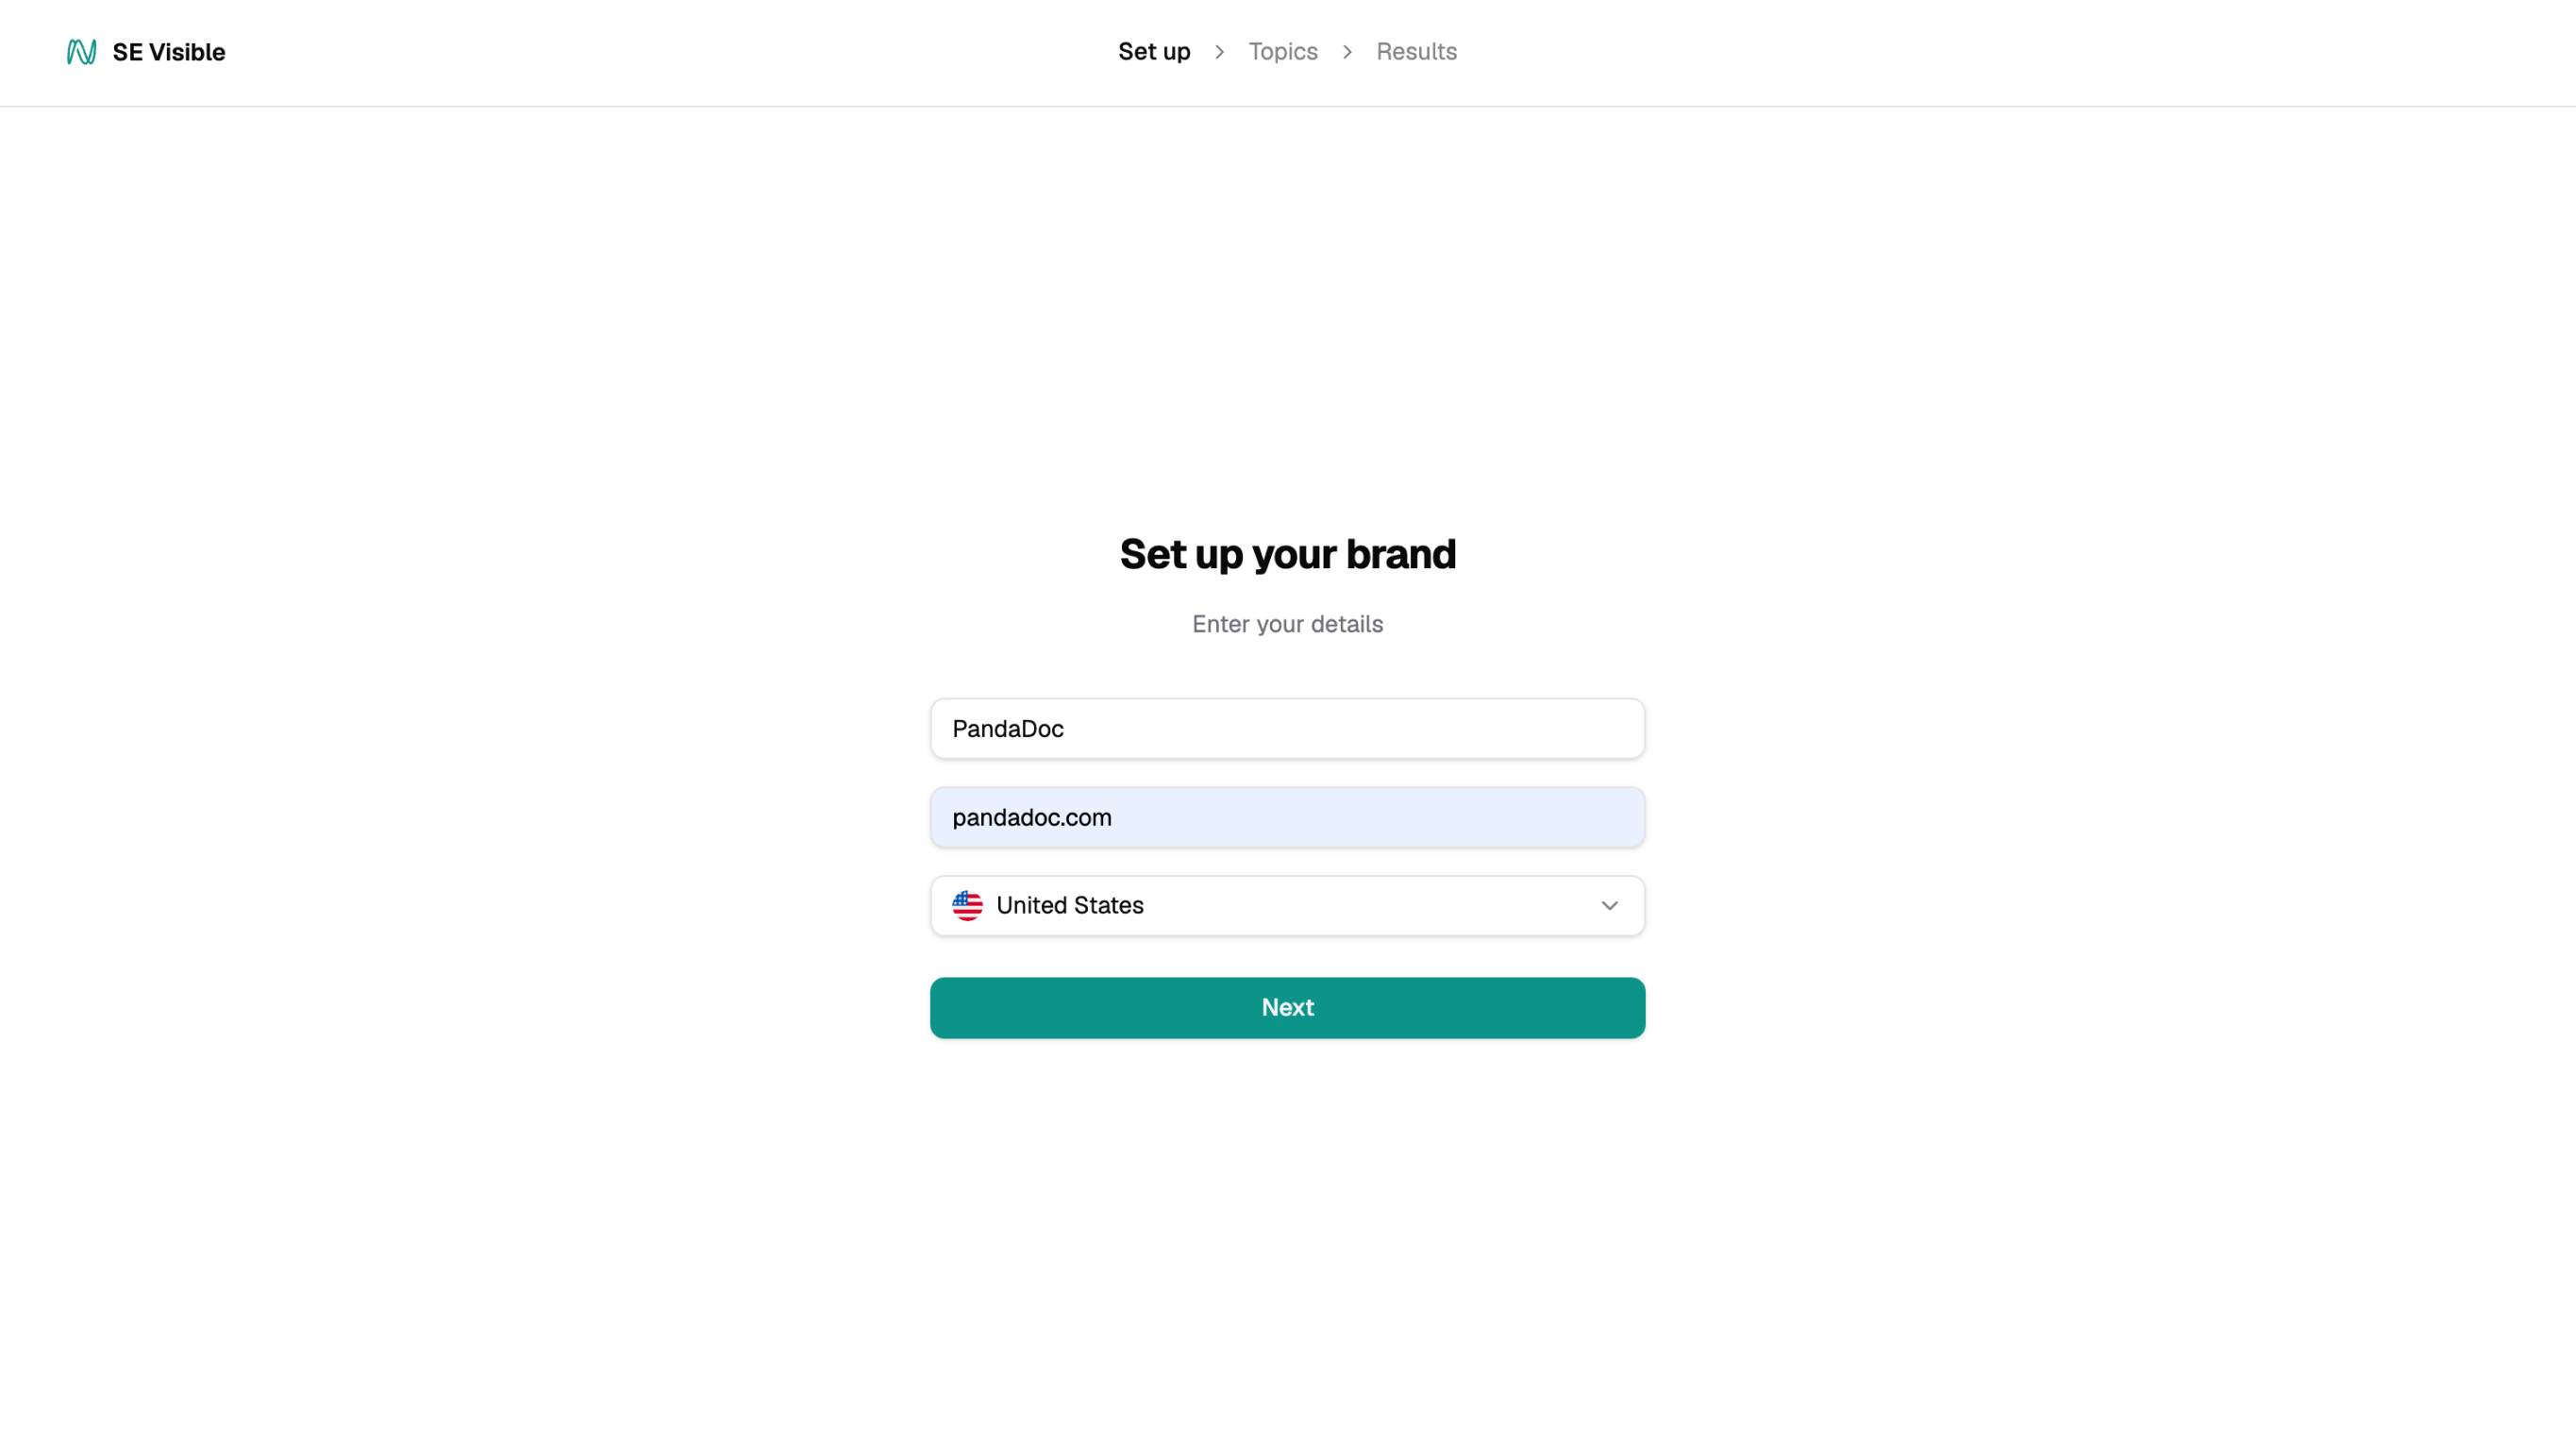Click the "United States" label text
2576x1446 pixels.
click(1069, 905)
